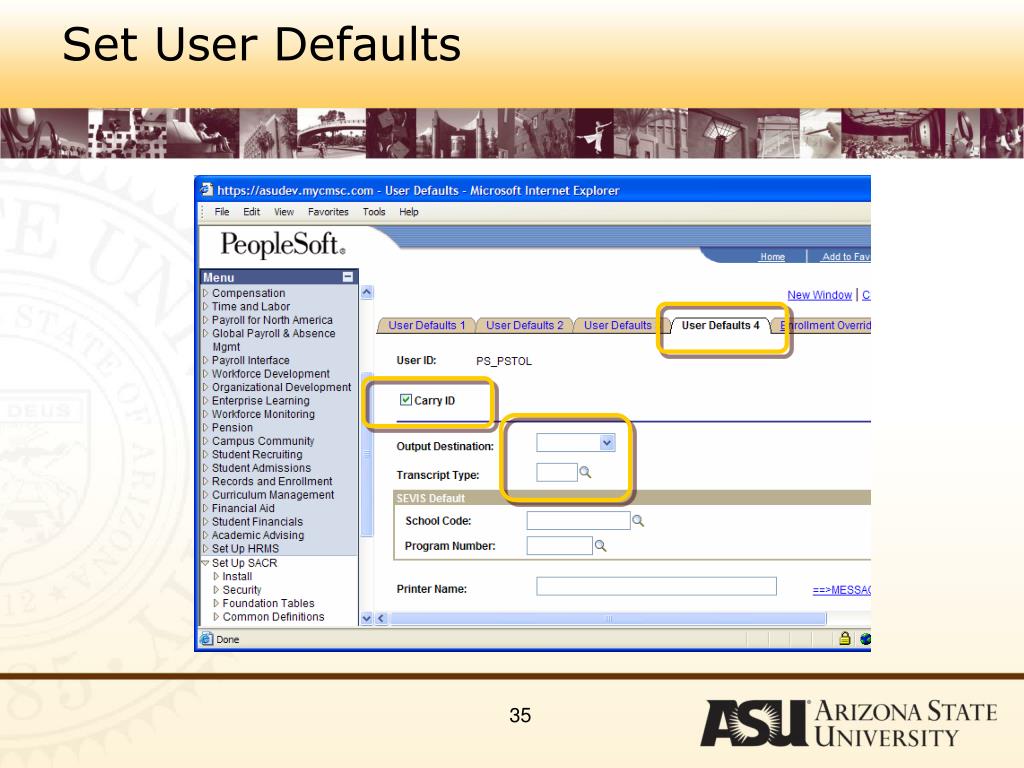Image resolution: width=1024 pixels, height=768 pixels.
Task: Open the View menu
Action: click(284, 212)
